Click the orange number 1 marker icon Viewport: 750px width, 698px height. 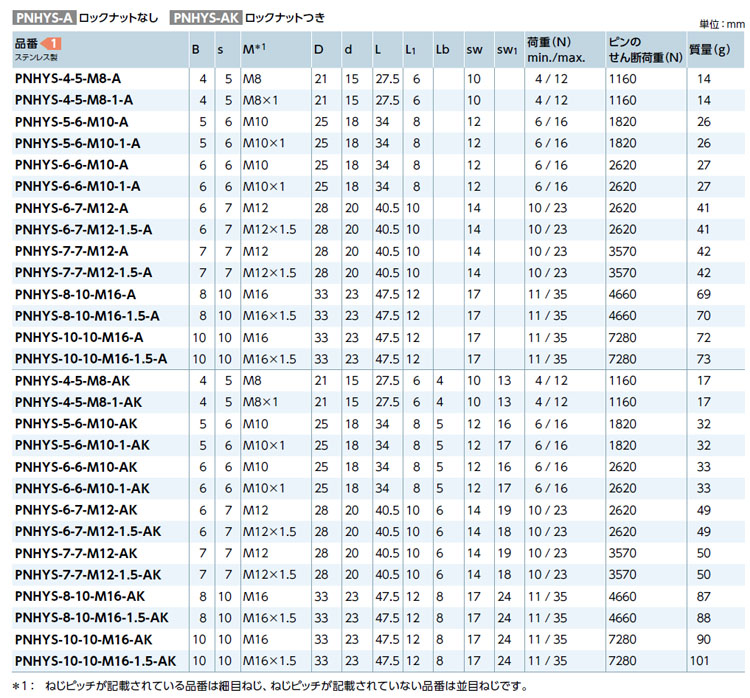point(56,43)
